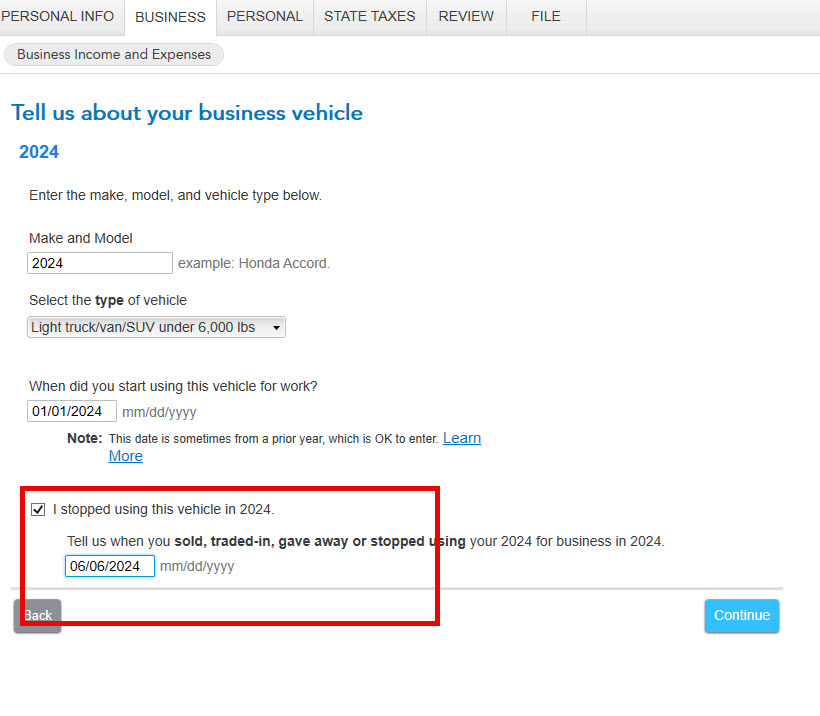820x716 pixels.
Task: Click the 'I stopped using this vehicle' label text
Action: 163,509
